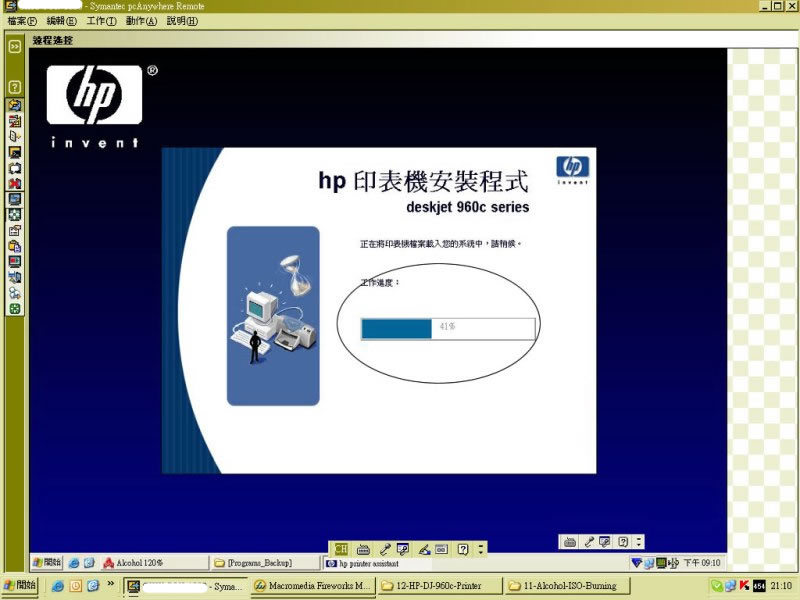800x600 pixels.
Task: Launch Internet Explorer from the local quick launch
Action: (58, 585)
